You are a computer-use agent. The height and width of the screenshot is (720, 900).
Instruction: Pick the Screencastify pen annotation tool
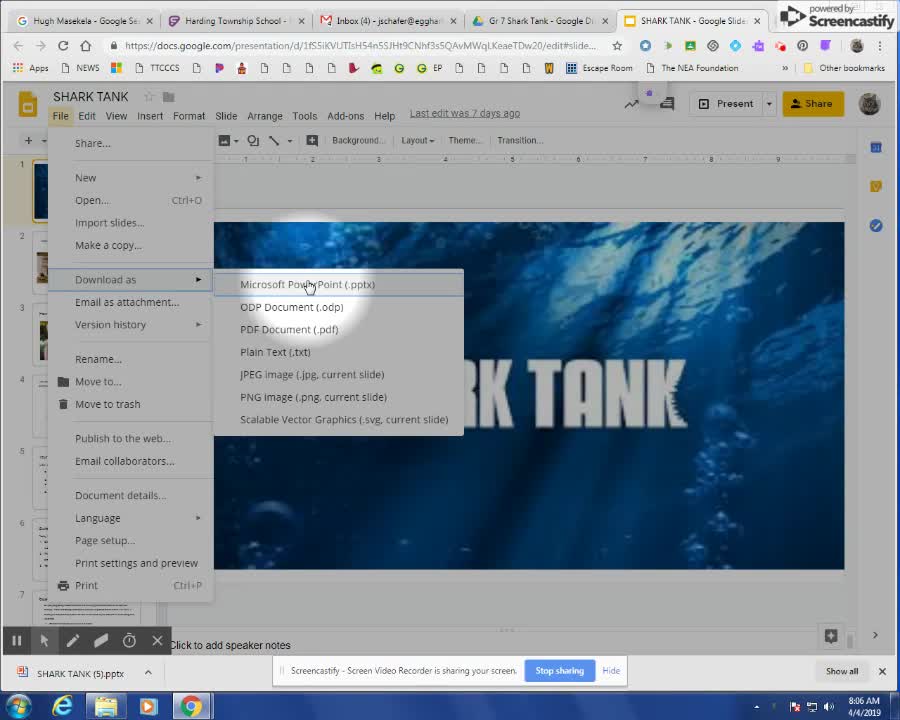(72, 640)
